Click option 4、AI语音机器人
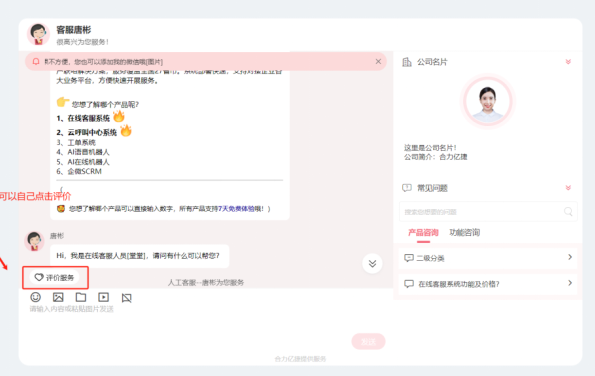 [x=83, y=152]
